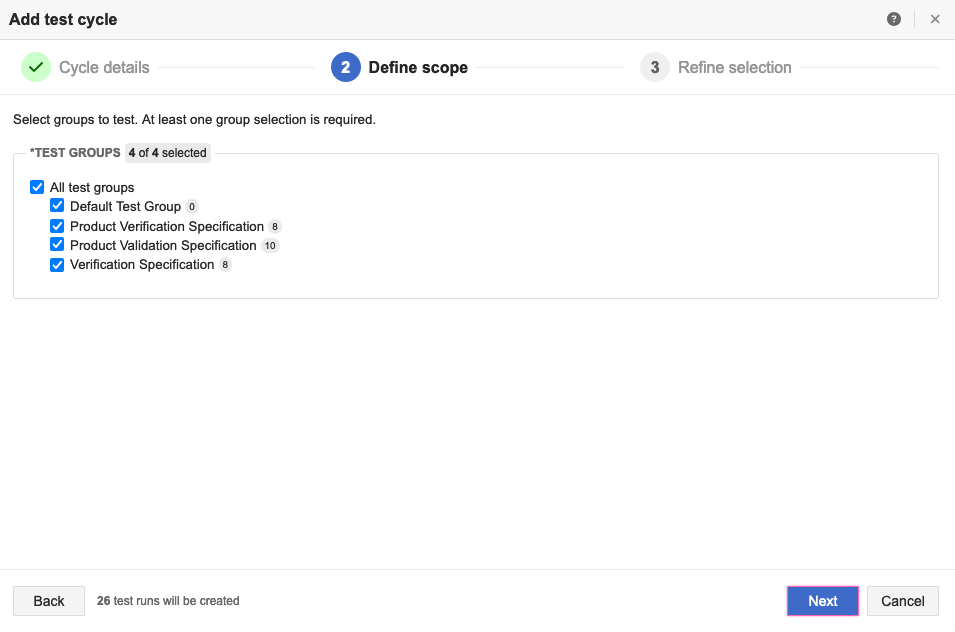Close the Add test cycle dialog
The image size is (955, 632).
tap(935, 19)
